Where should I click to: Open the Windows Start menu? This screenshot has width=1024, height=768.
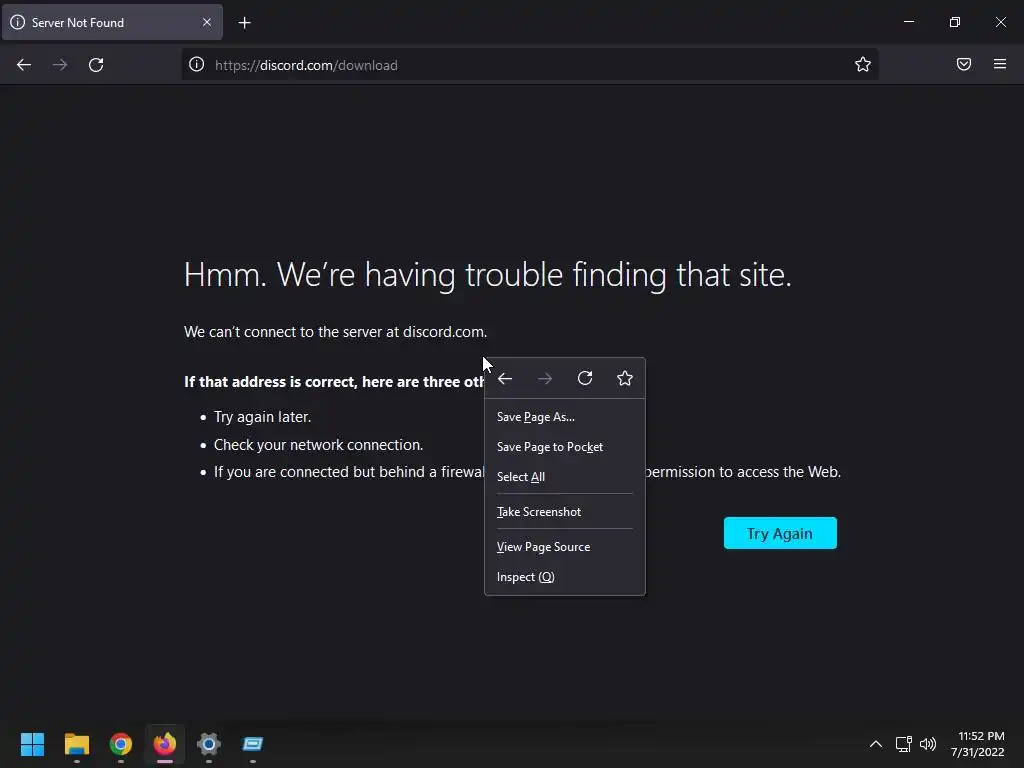pos(32,744)
